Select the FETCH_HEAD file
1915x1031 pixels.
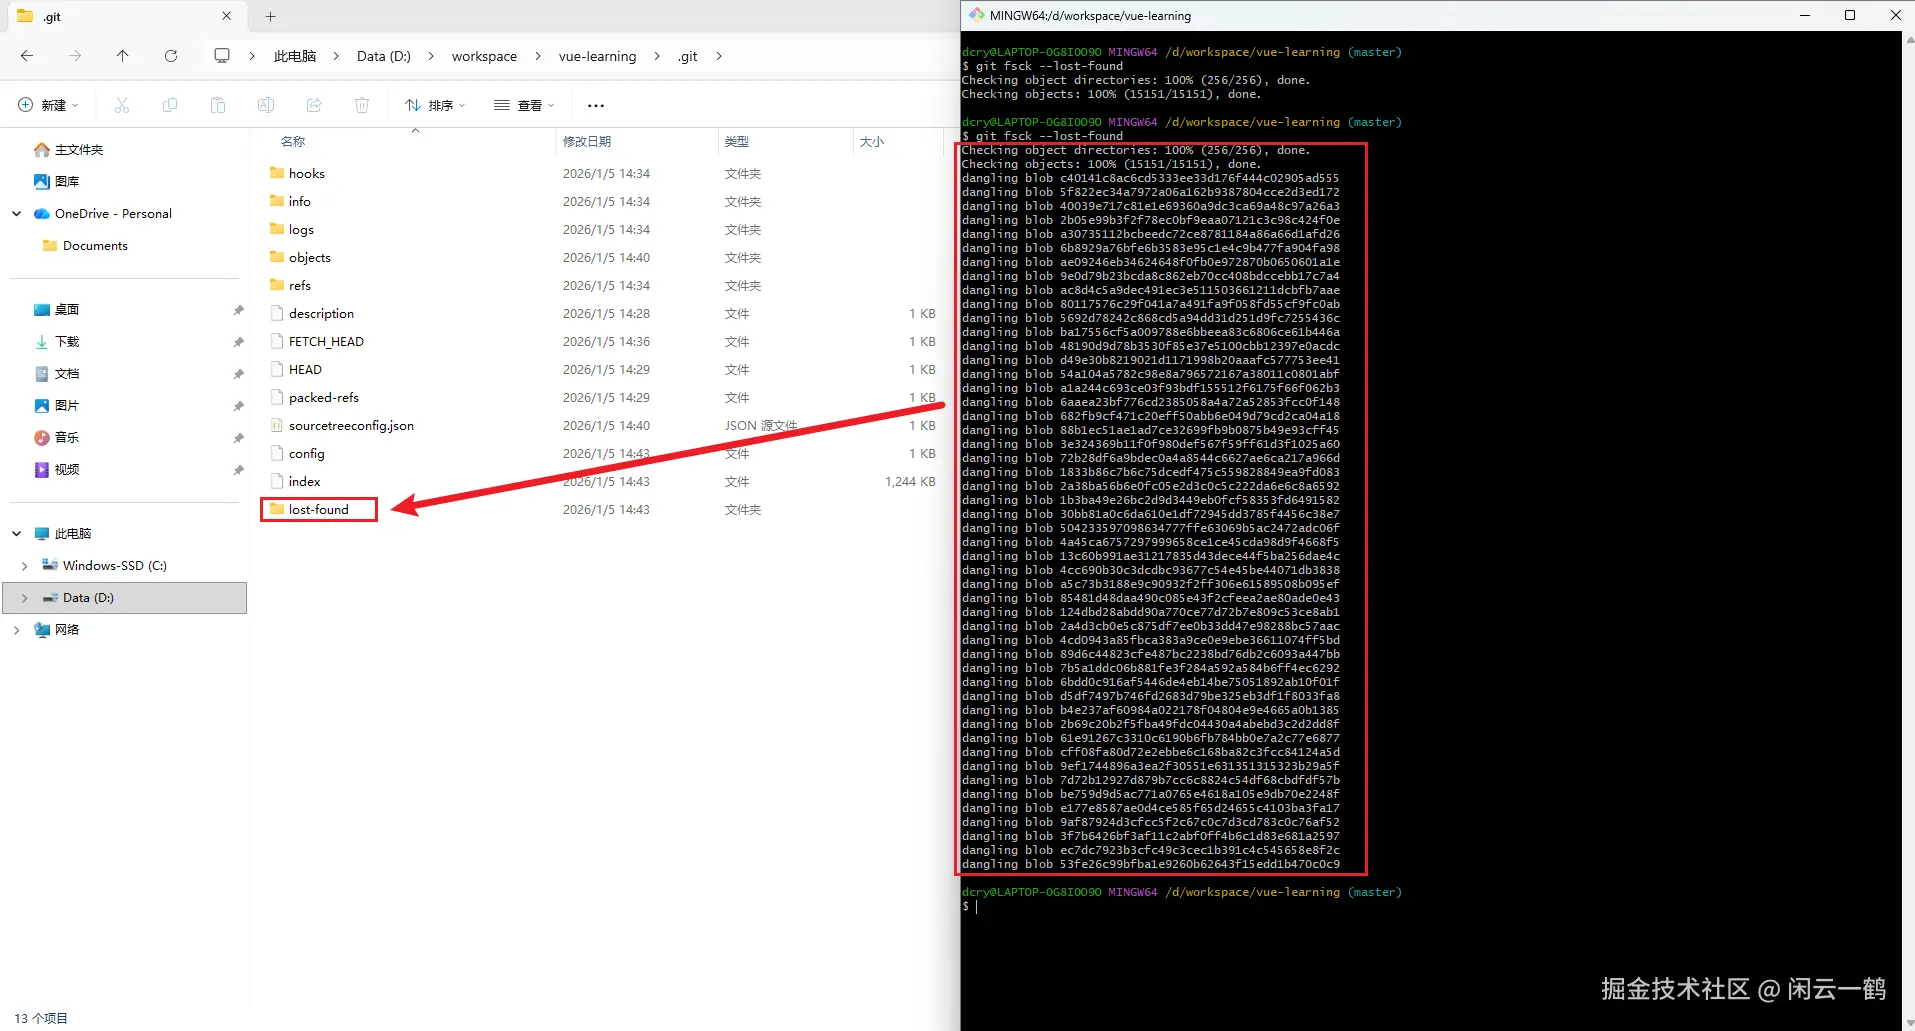pos(326,341)
